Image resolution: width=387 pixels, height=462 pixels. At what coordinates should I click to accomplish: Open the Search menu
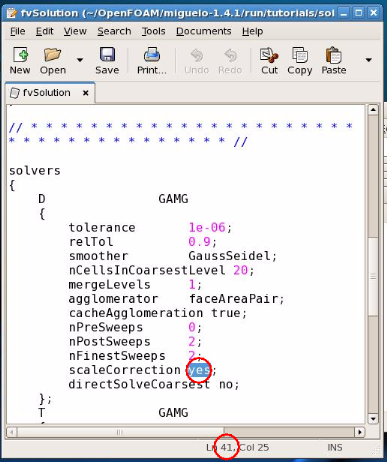click(x=114, y=31)
